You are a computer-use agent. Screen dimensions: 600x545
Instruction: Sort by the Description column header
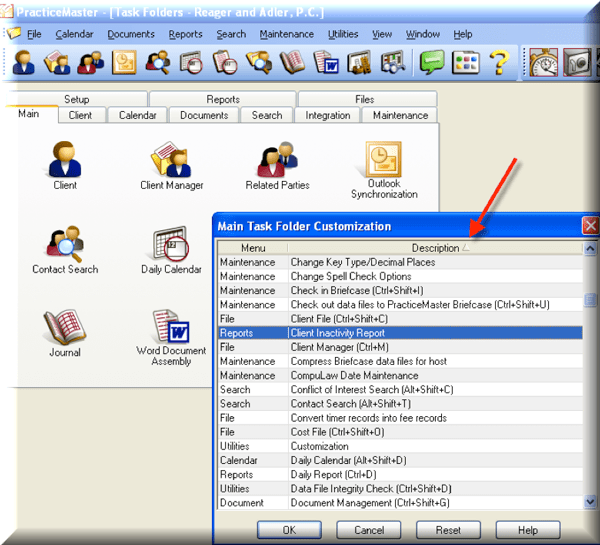point(435,248)
